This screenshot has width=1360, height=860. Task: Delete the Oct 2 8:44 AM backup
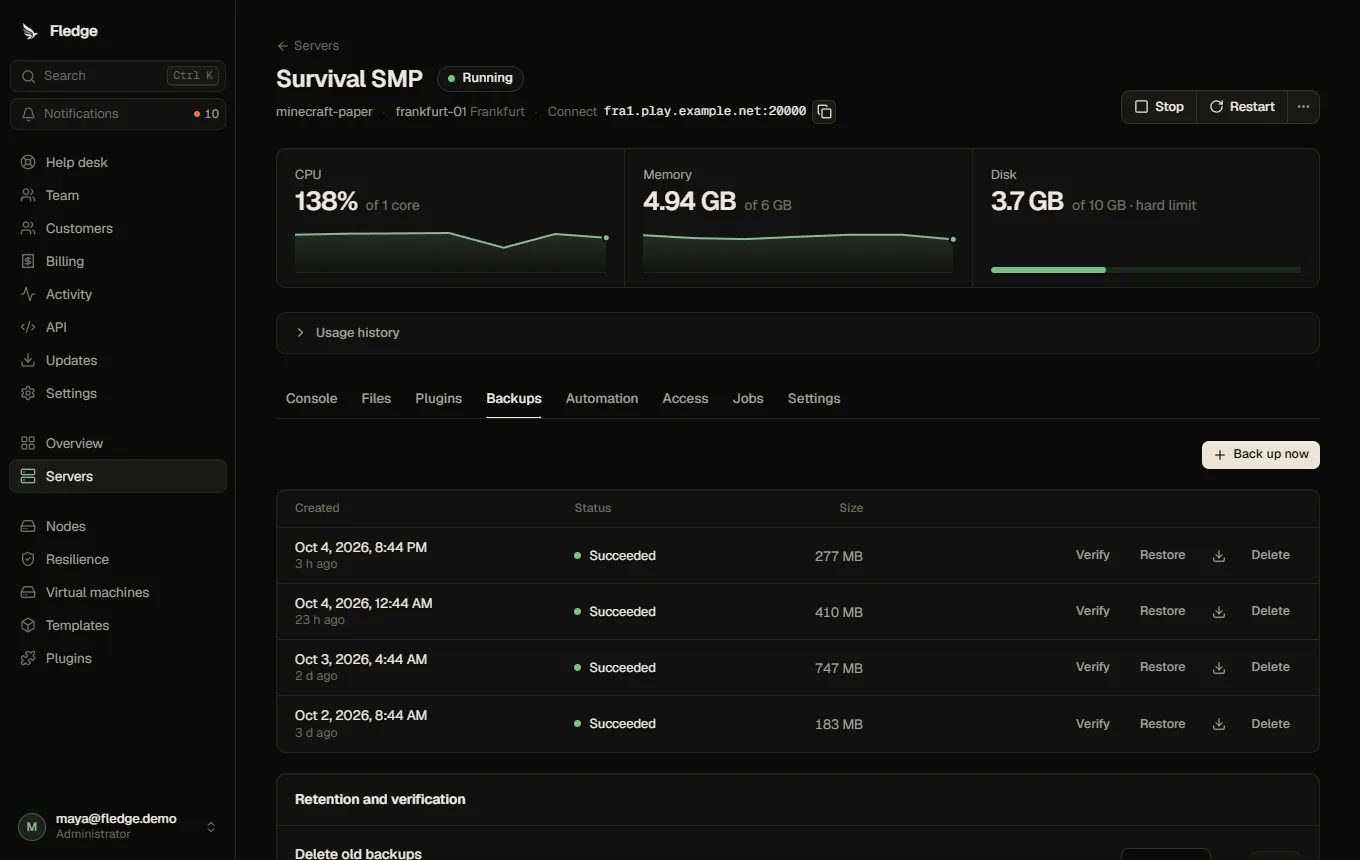(x=1270, y=724)
